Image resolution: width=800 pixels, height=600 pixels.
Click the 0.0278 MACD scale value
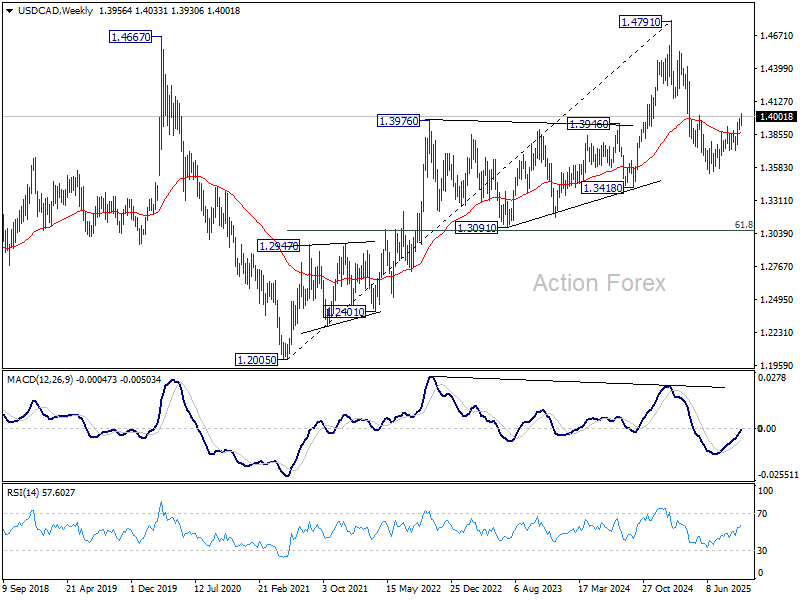point(771,378)
